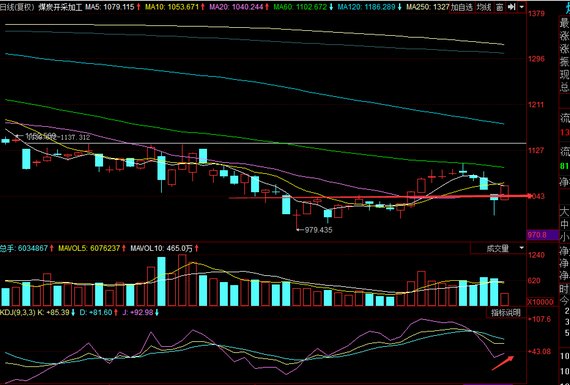Image resolution: width=570 pixels, height=385 pixels.
Task: Expand the top toolbar dropdown arrow
Action: [522, 7]
